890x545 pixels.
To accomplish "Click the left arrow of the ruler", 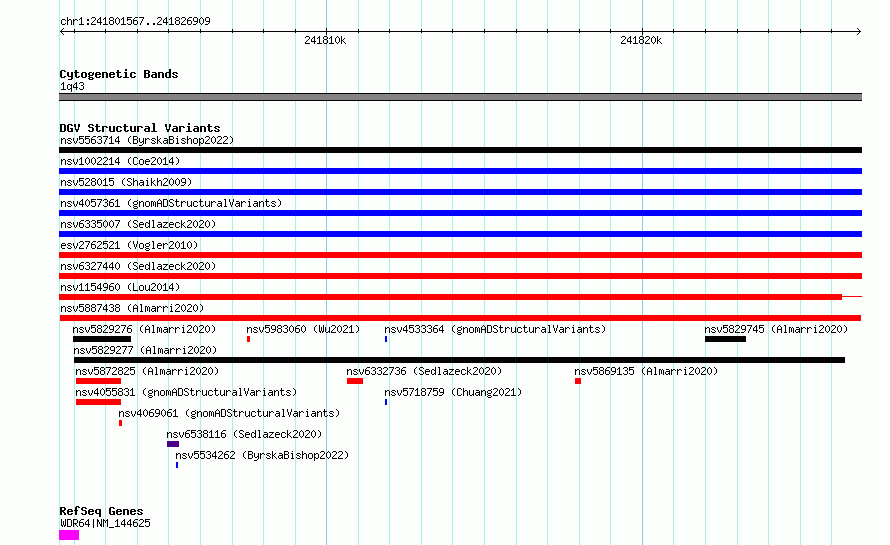I will (x=62, y=31).
